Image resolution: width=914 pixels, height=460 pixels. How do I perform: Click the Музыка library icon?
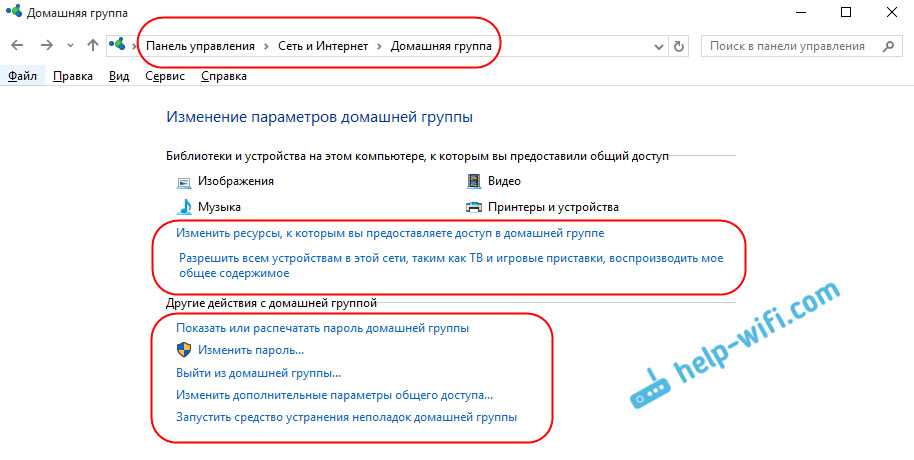(184, 207)
